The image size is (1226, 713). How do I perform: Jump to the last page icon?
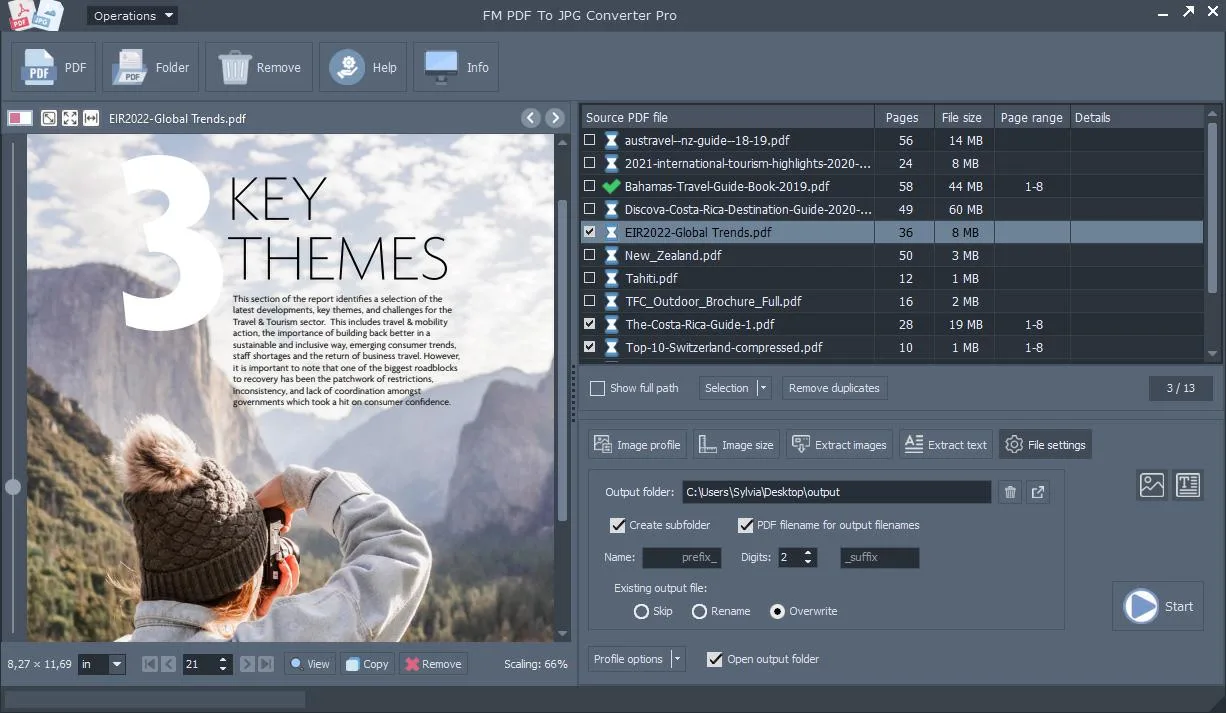(x=267, y=664)
